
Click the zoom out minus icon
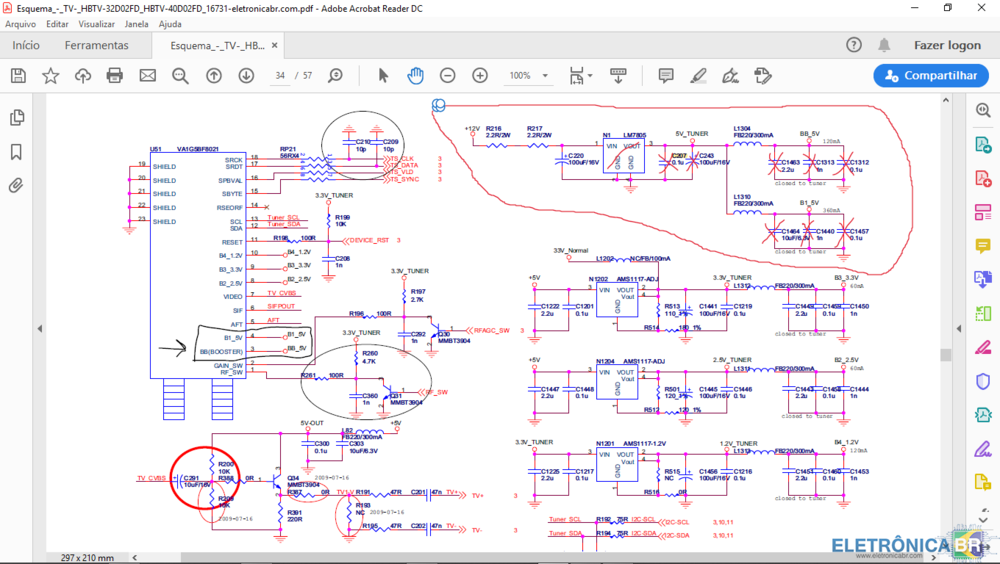pyautogui.click(x=448, y=76)
